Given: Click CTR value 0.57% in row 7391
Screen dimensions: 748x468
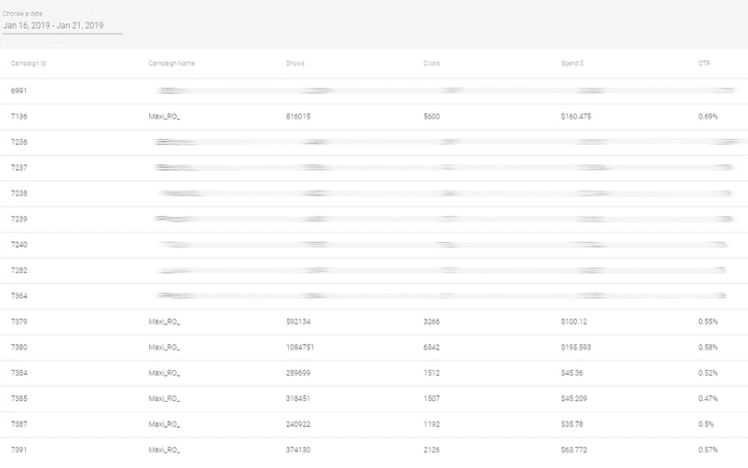Looking at the screenshot, I should (x=708, y=450).
